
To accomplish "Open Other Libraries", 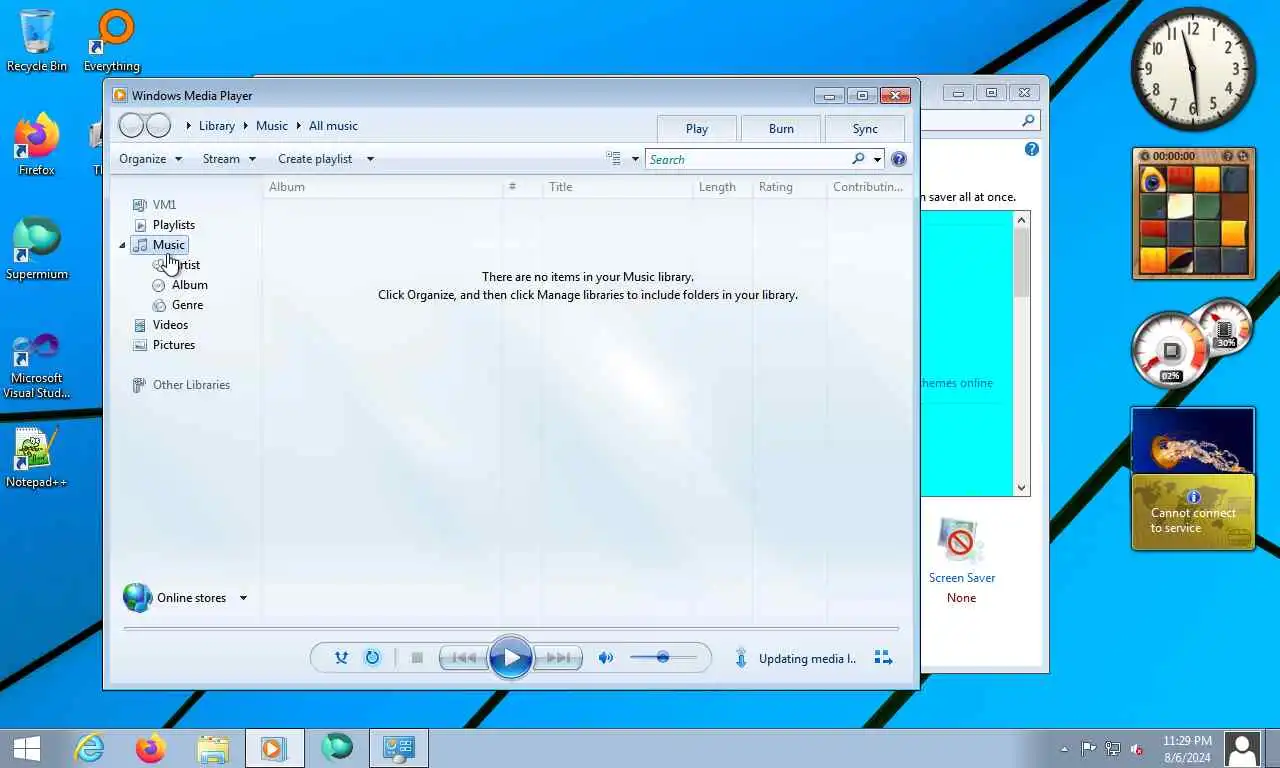I will click(x=181, y=385).
